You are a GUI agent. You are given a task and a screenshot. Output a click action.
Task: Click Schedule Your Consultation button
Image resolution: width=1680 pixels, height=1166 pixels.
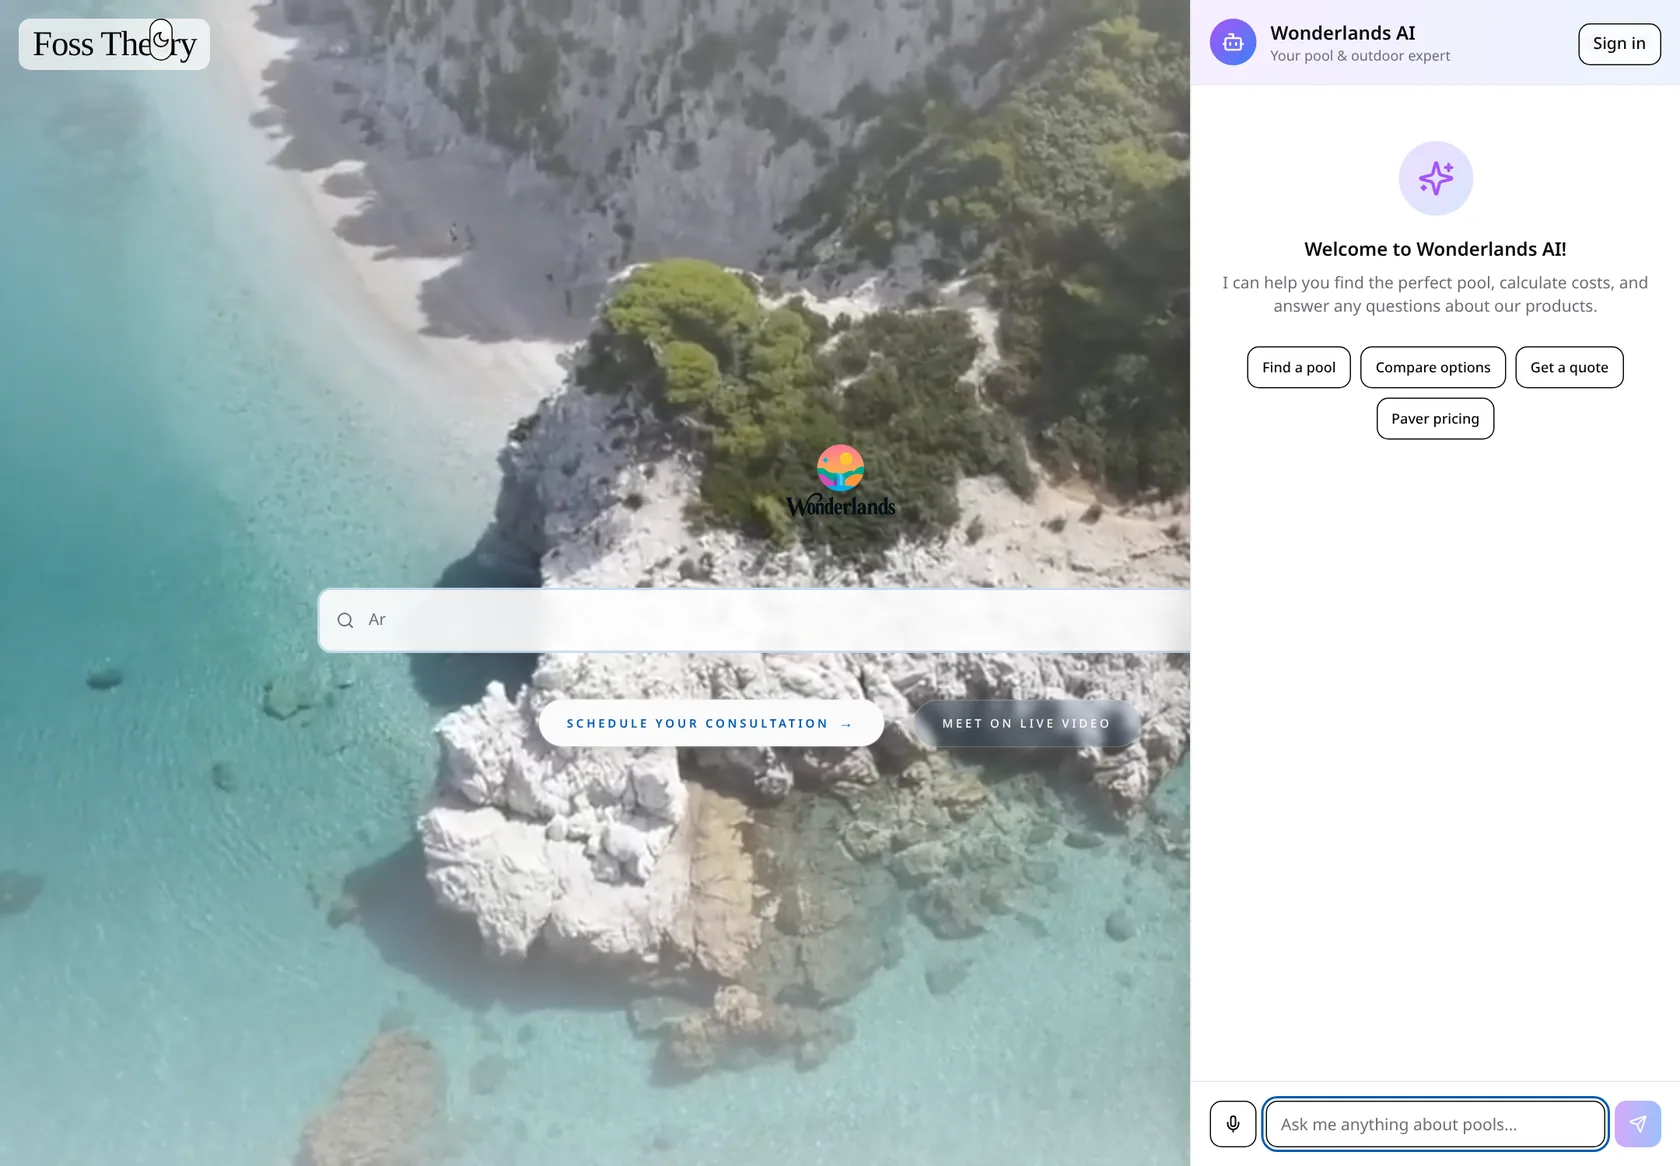click(711, 723)
